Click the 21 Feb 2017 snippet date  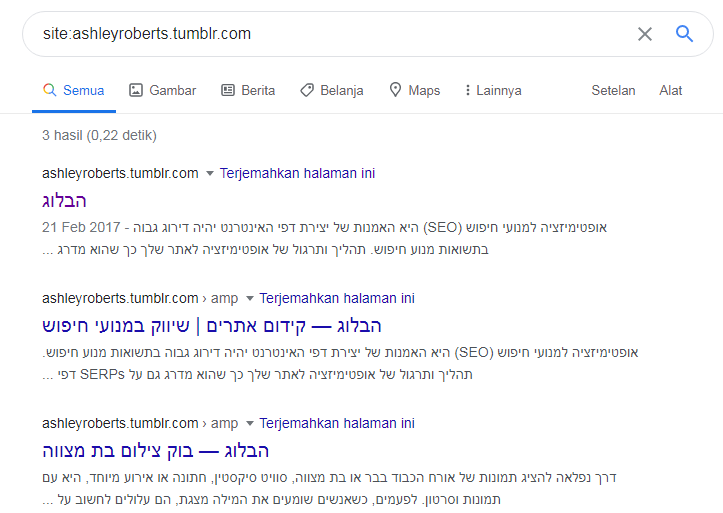click(81, 227)
